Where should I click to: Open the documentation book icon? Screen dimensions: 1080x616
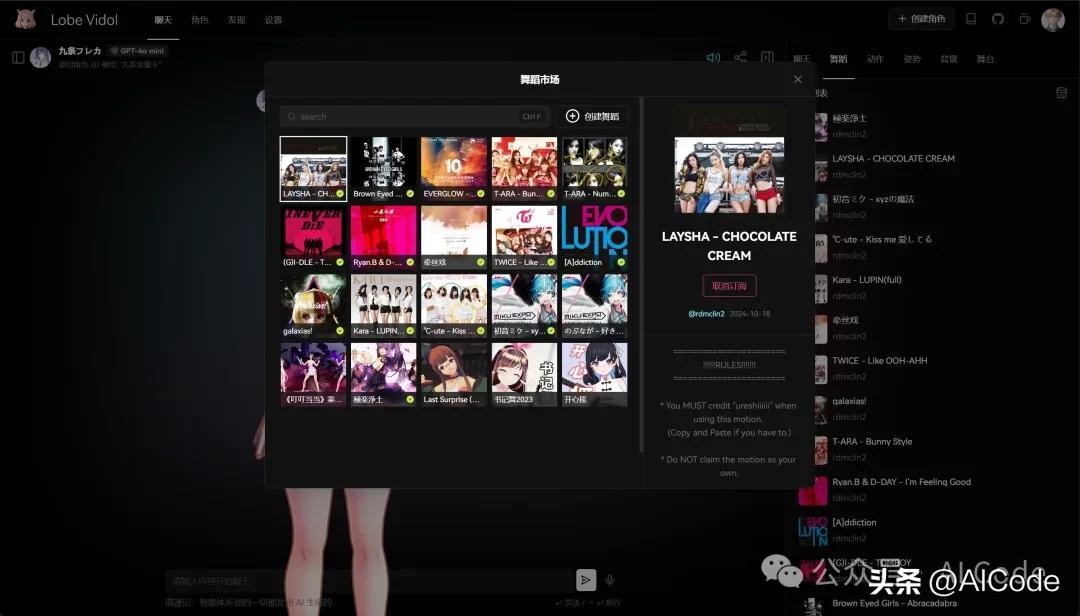click(970, 19)
